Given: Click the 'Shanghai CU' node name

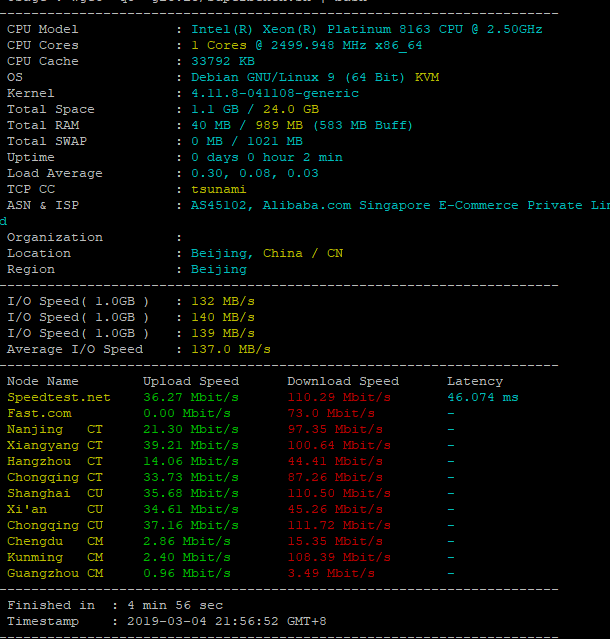Looking at the screenshot, I should pos(55,494).
